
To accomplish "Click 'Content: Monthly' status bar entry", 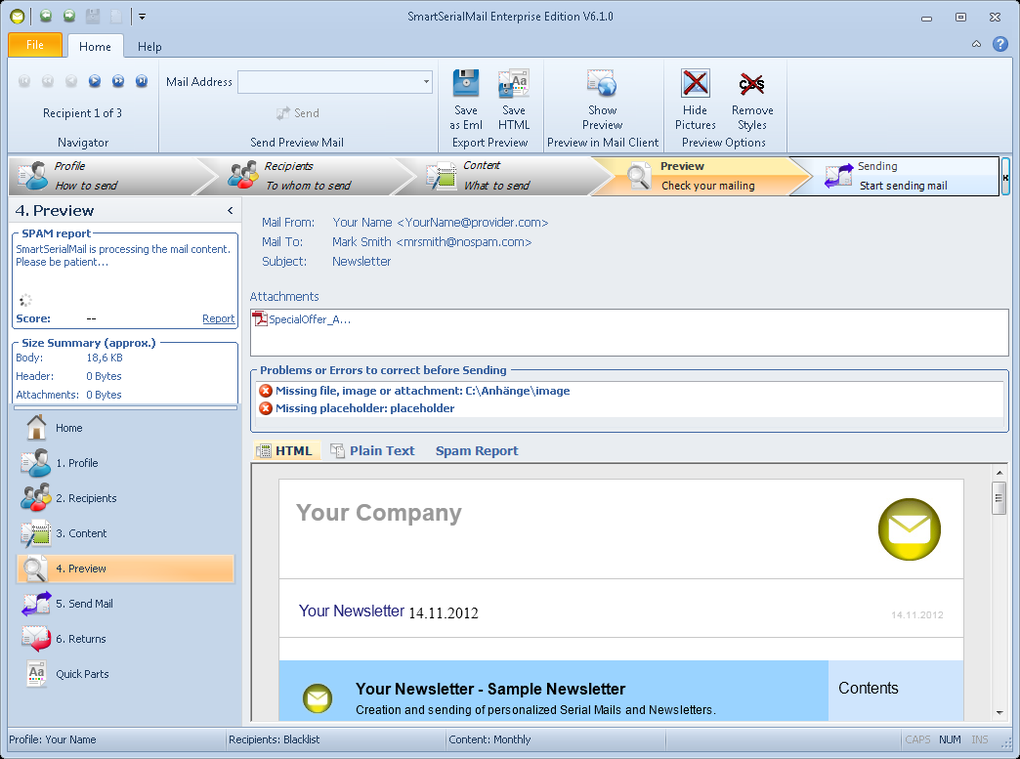I will click(x=489, y=739).
